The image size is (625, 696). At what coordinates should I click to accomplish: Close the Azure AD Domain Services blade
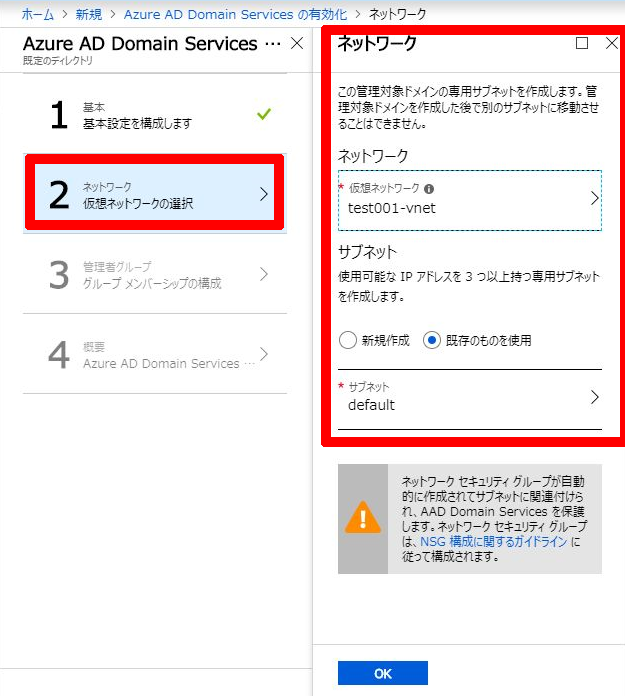[x=297, y=44]
